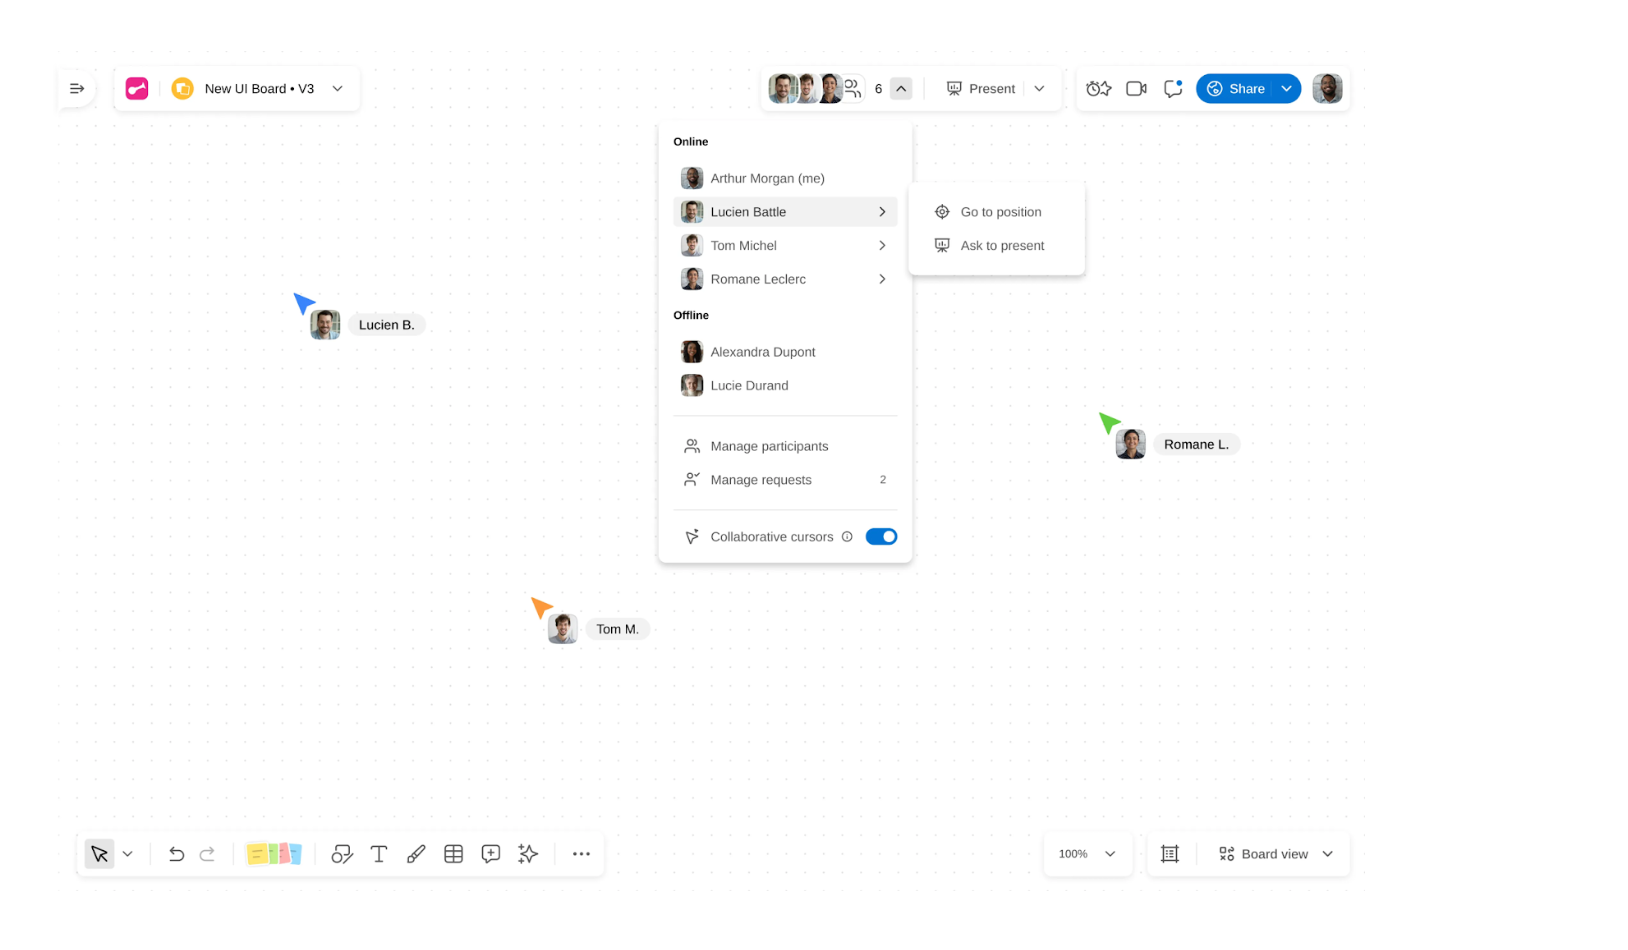Image resolution: width=1628 pixels, height=950 pixels.
Task: Expand the Share button dropdown arrow
Action: [x=1287, y=89]
